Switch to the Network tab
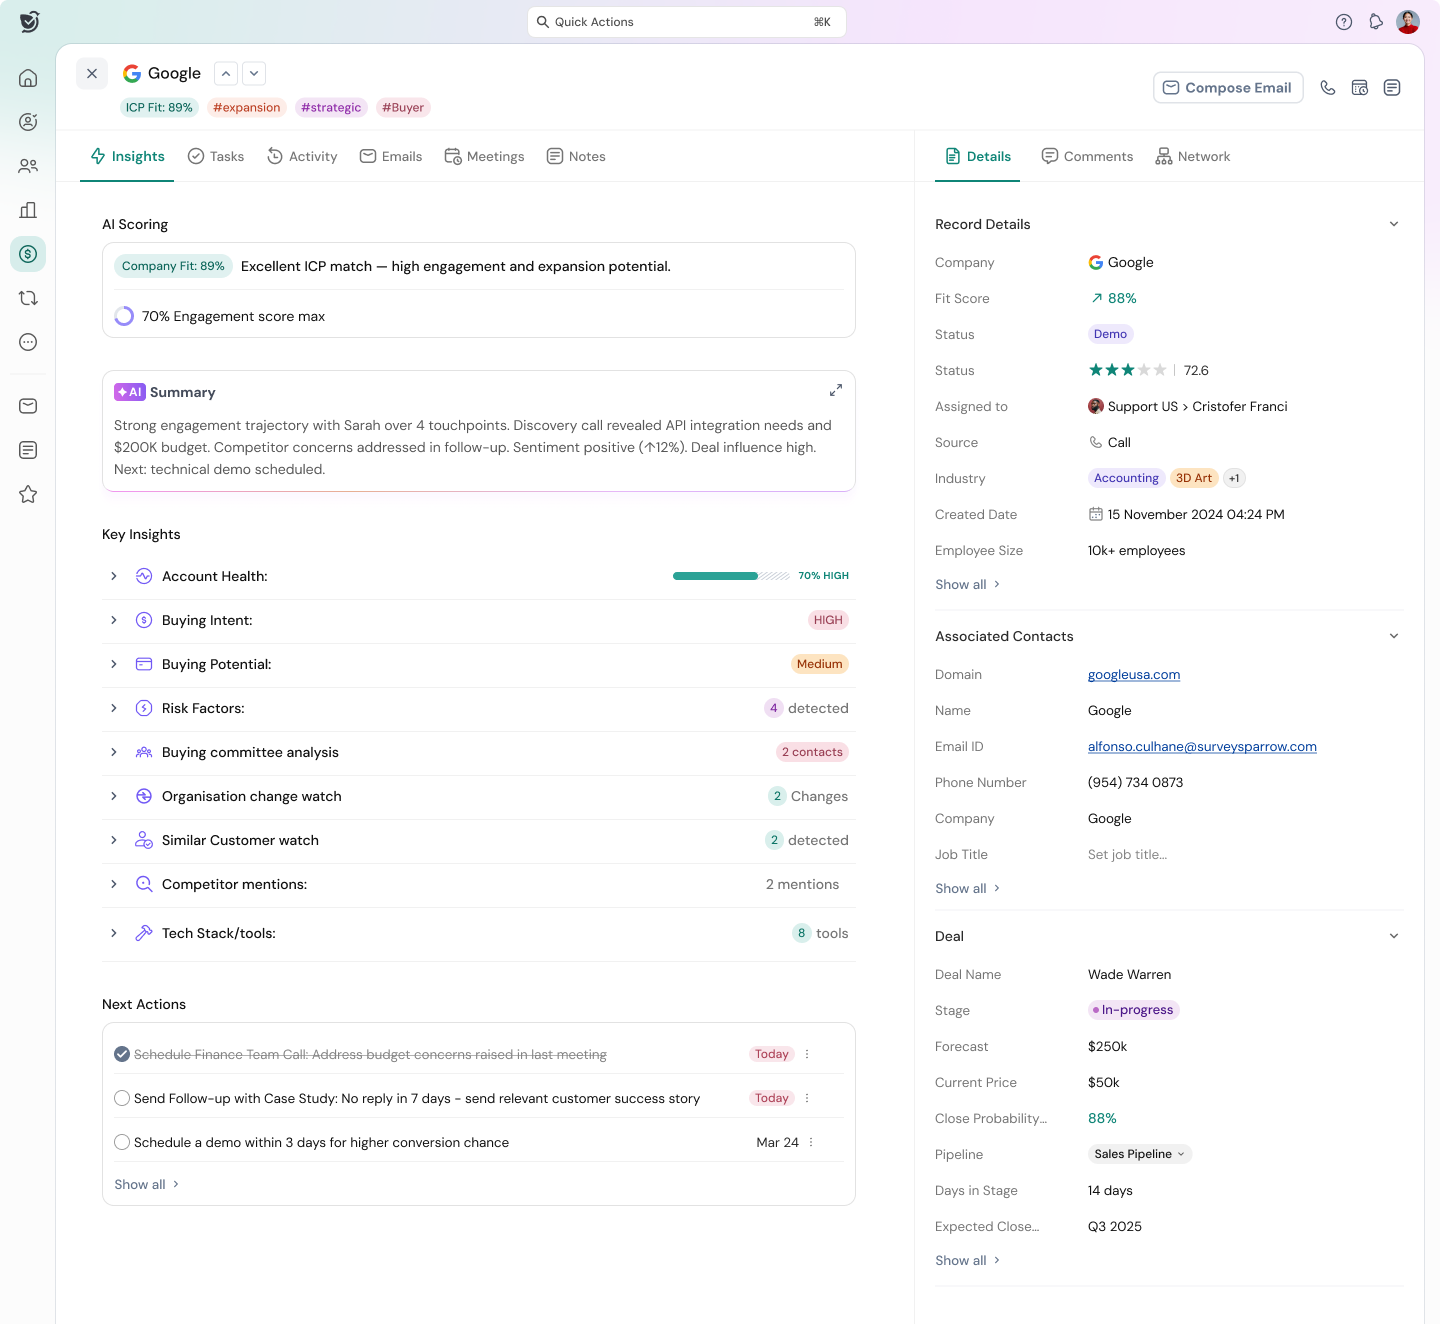 (x=1193, y=156)
